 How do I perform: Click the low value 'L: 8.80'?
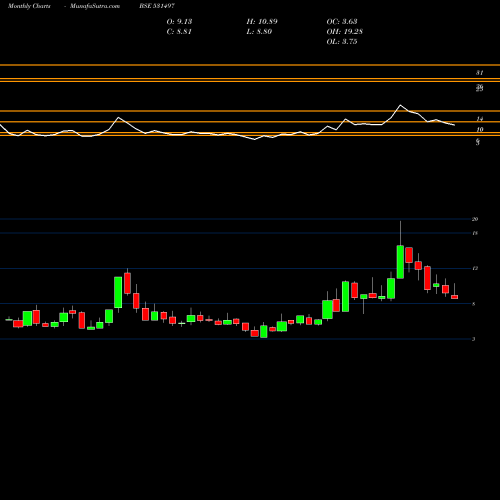pos(259,32)
